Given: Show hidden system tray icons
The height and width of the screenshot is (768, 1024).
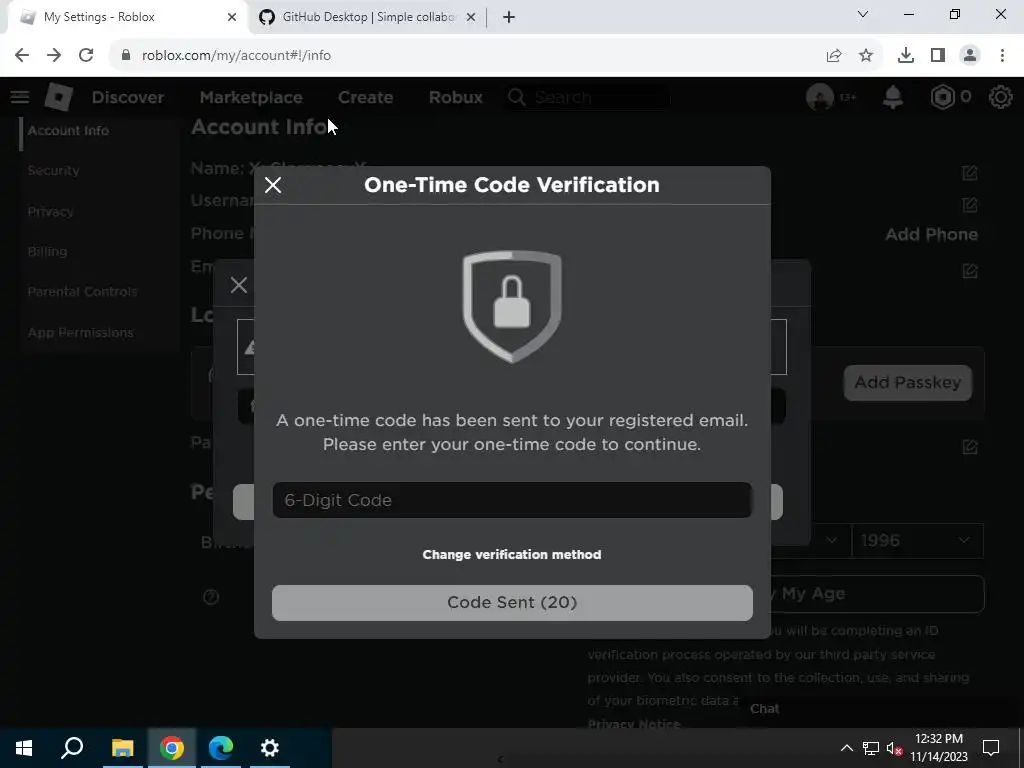Looking at the screenshot, I should pos(846,748).
